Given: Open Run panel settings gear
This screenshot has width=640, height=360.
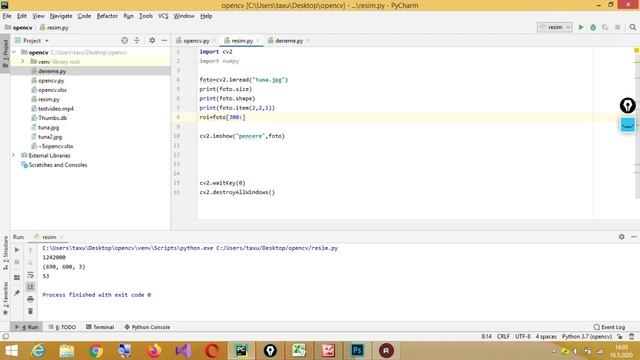Looking at the screenshot, I should pos(622,237).
